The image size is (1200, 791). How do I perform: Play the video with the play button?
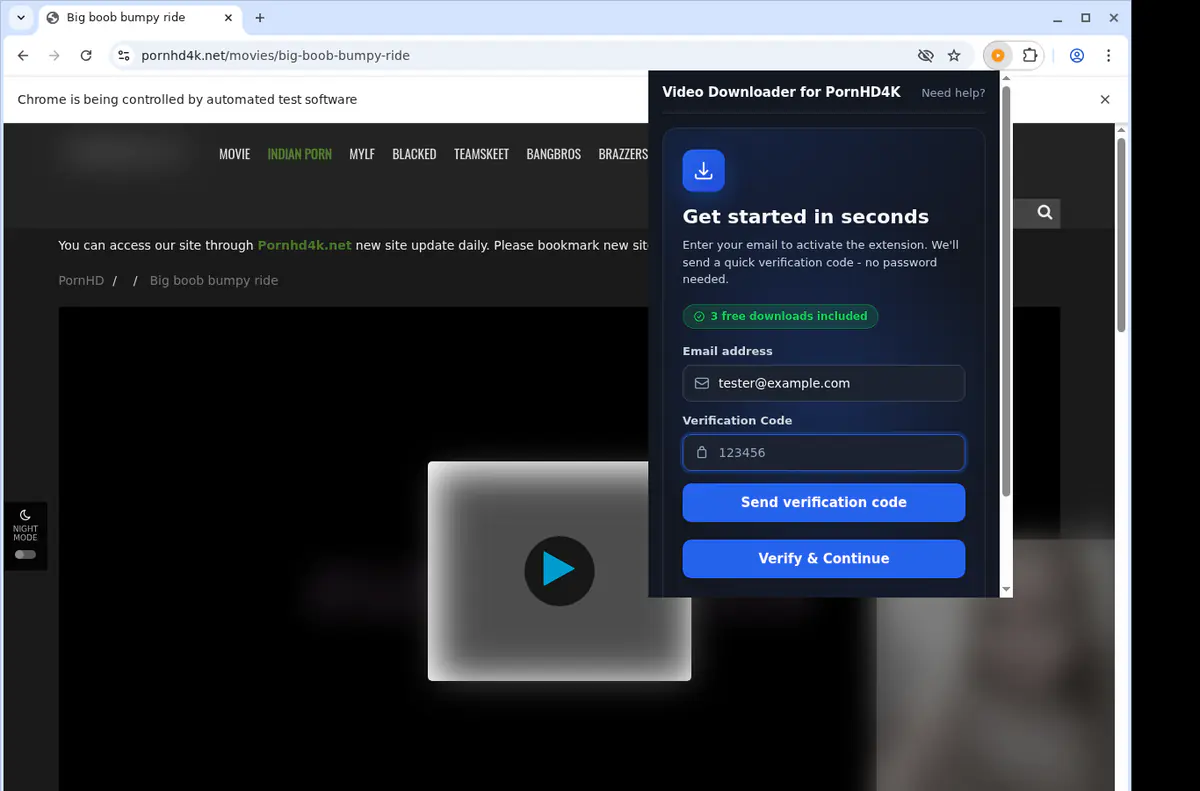(x=559, y=570)
